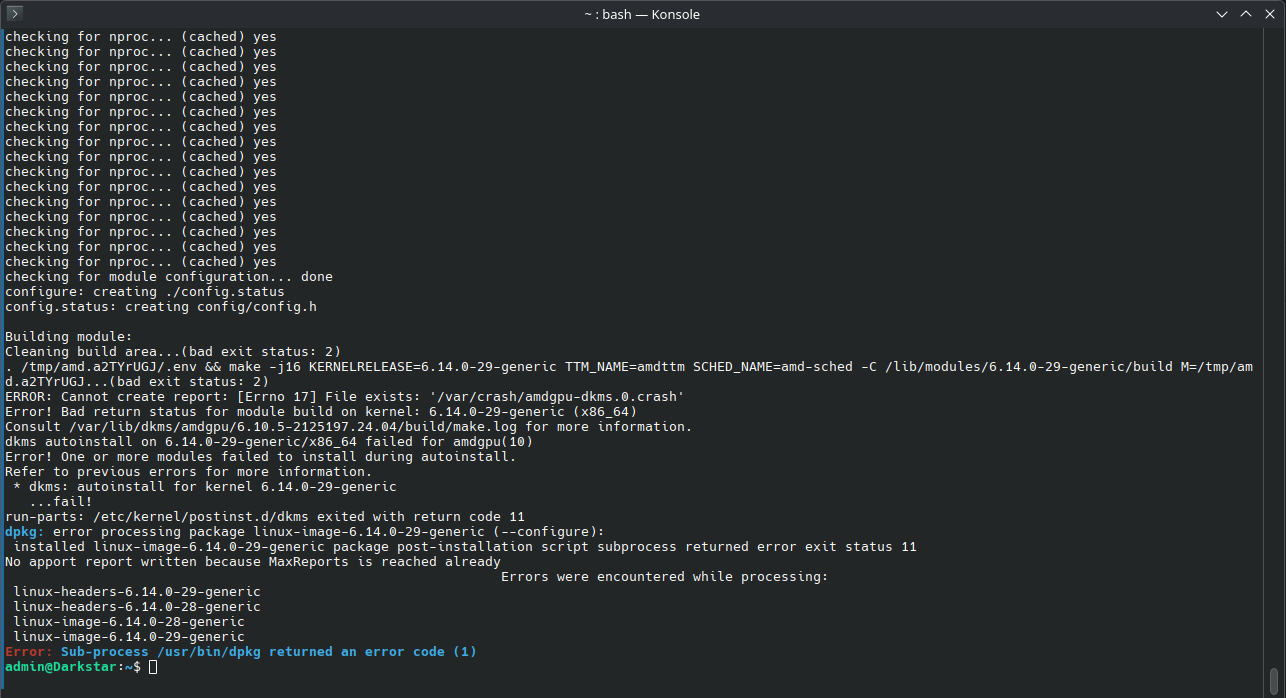The height and width of the screenshot is (698, 1286).
Task: Click 'Errors were encountered while processing:' text
Action: point(665,577)
